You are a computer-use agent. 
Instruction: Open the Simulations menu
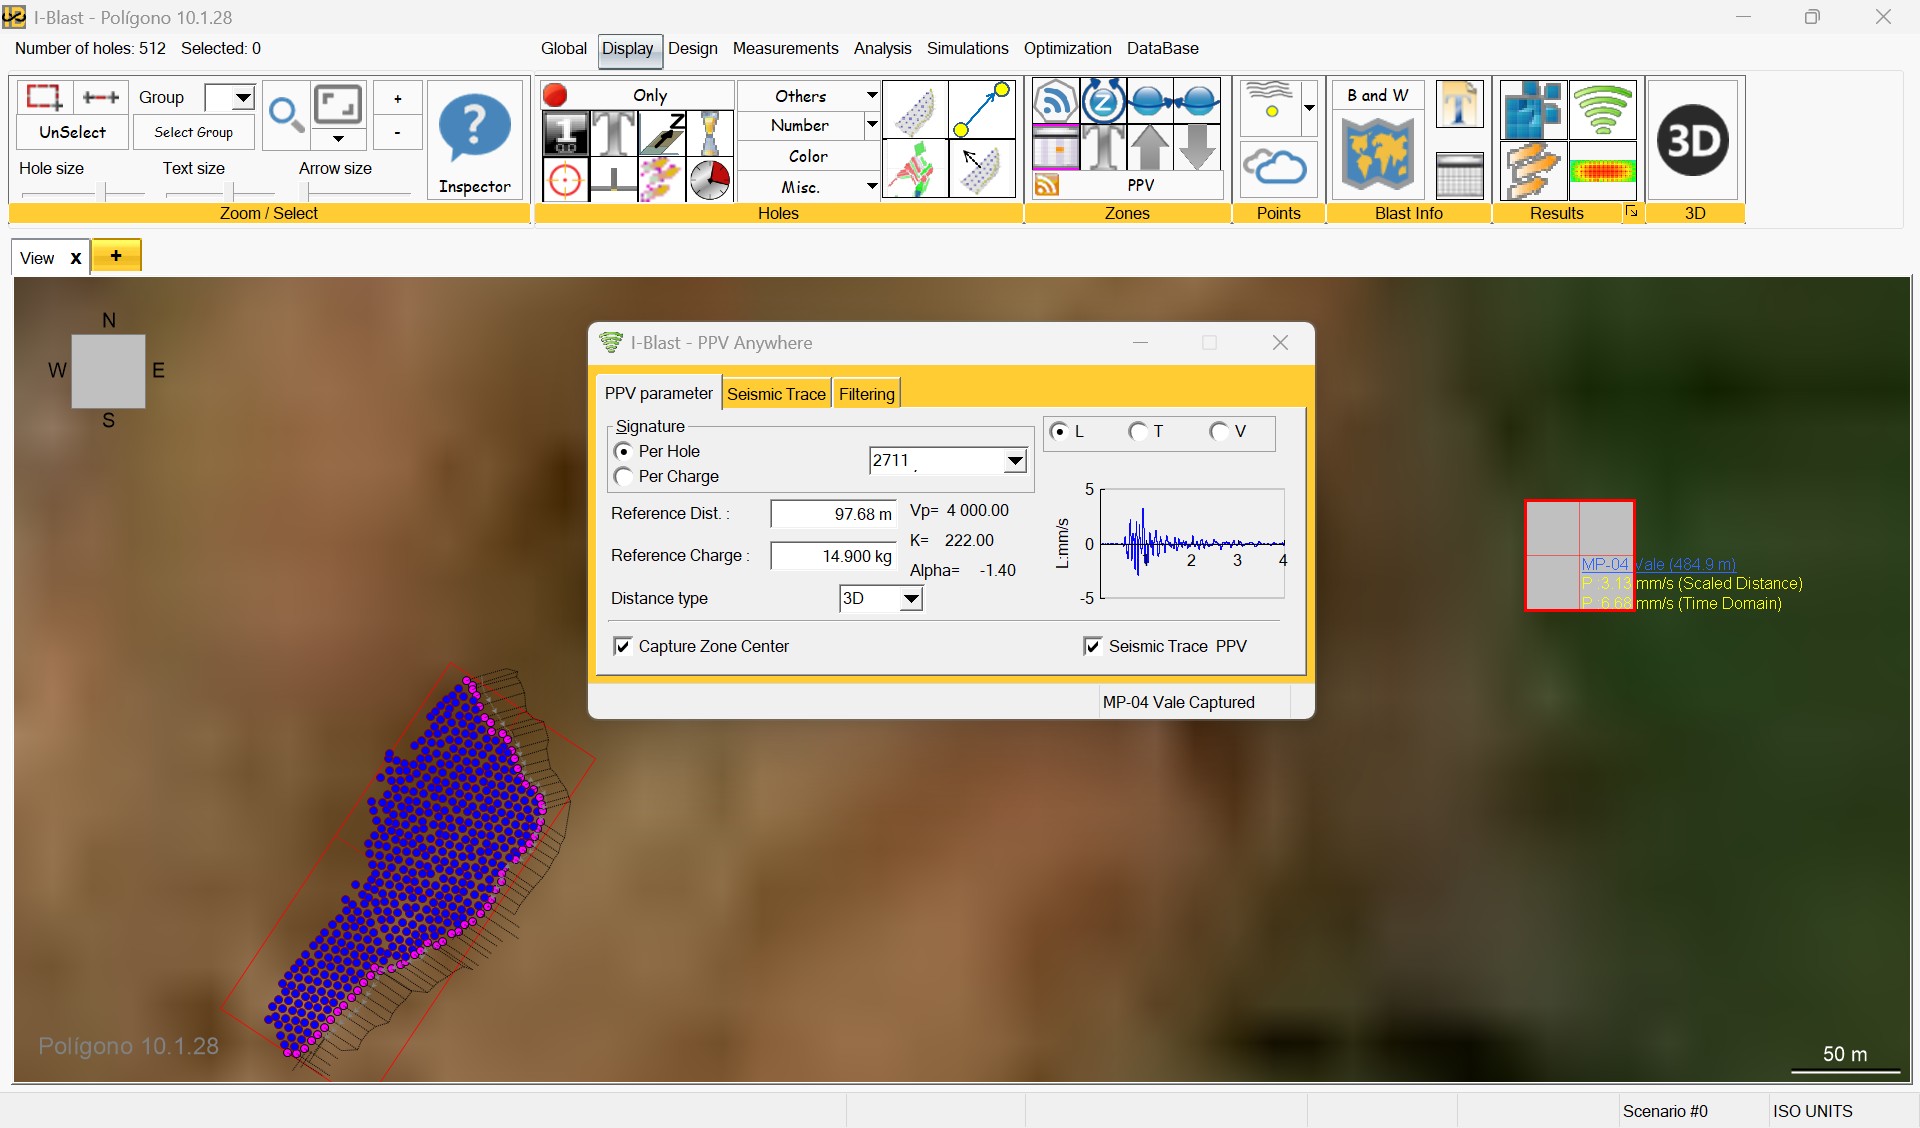[x=966, y=48]
